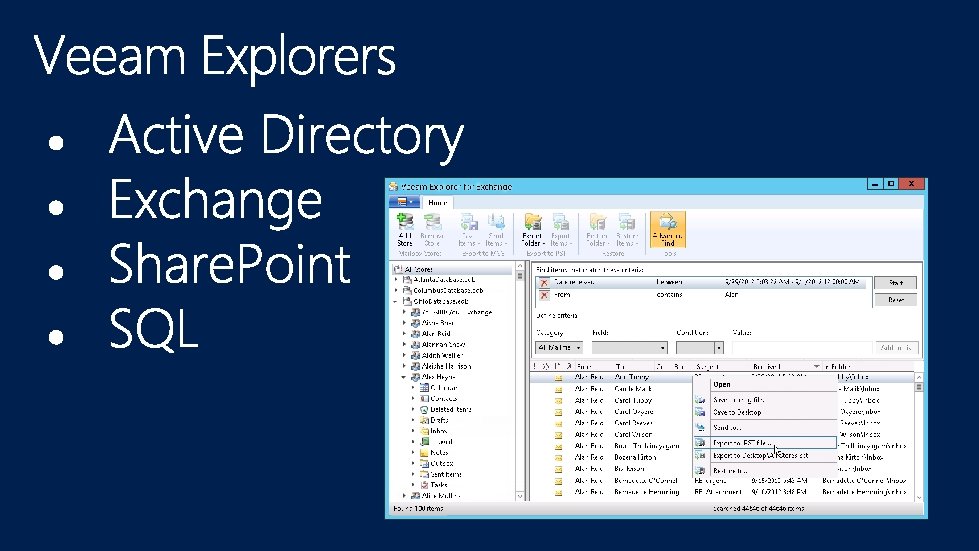
Task: Select the message to Bernadette Hemming
Action: [647, 492]
